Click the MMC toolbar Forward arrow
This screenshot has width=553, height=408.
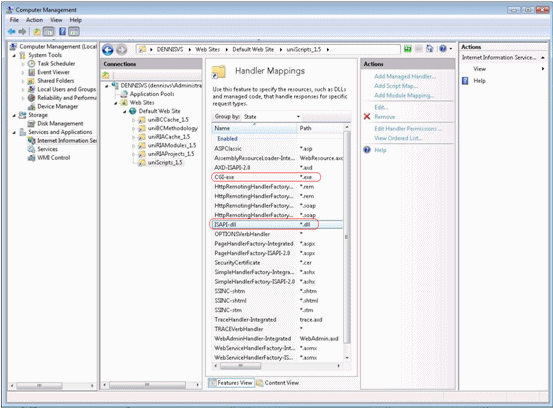(x=22, y=32)
